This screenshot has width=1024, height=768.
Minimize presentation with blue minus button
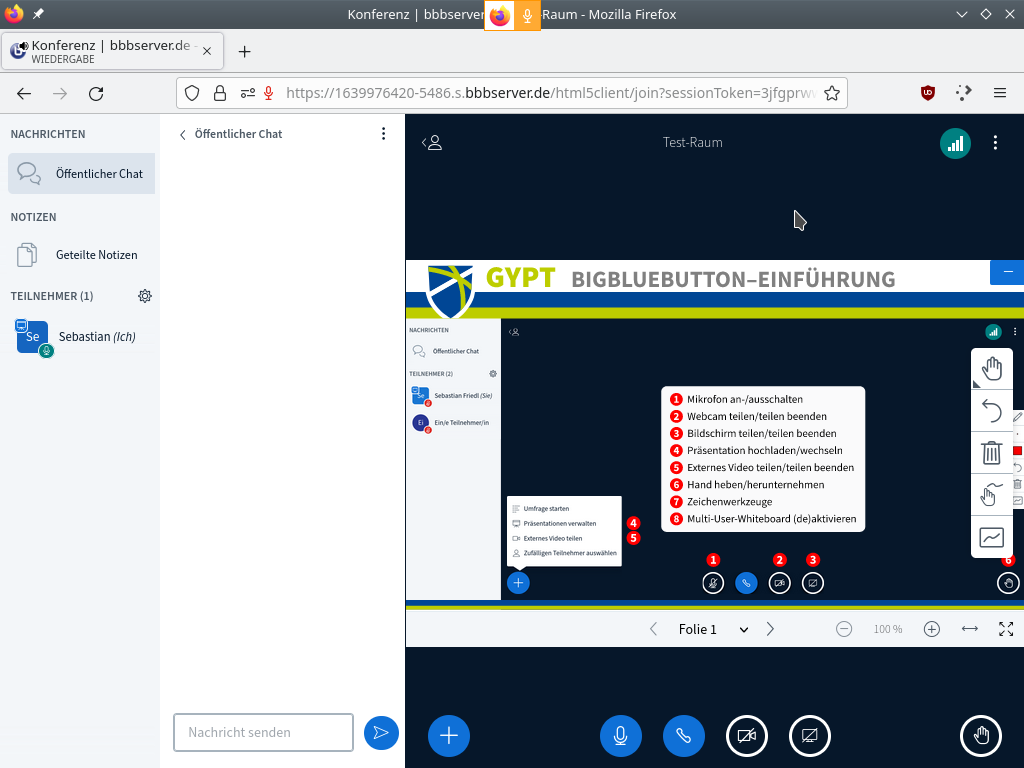point(1007,272)
